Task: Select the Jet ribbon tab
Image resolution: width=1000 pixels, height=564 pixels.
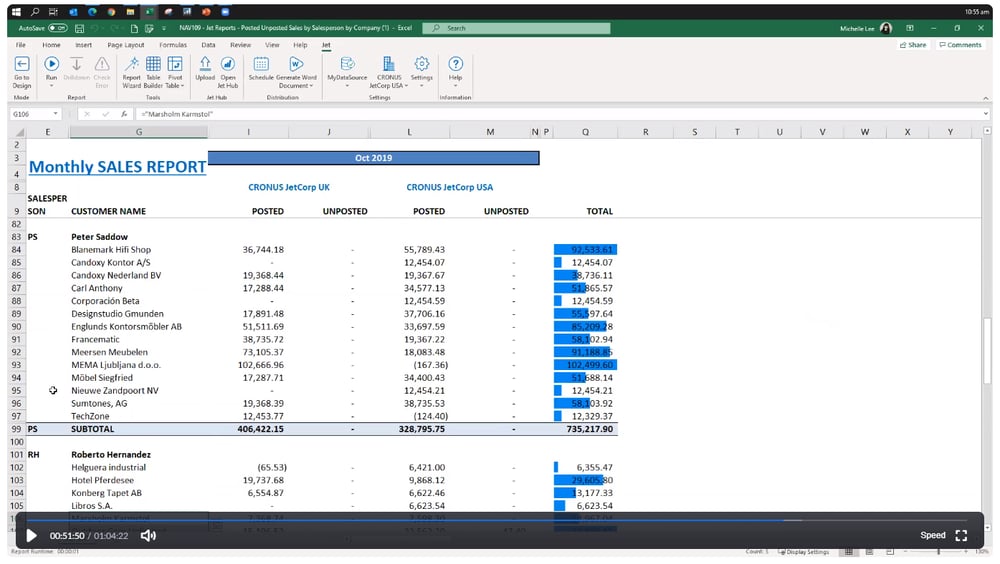Action: [x=326, y=45]
